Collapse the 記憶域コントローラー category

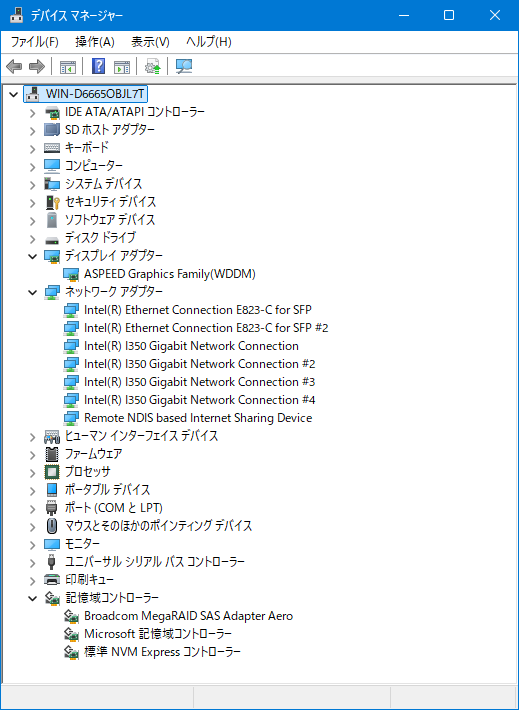coord(33,599)
